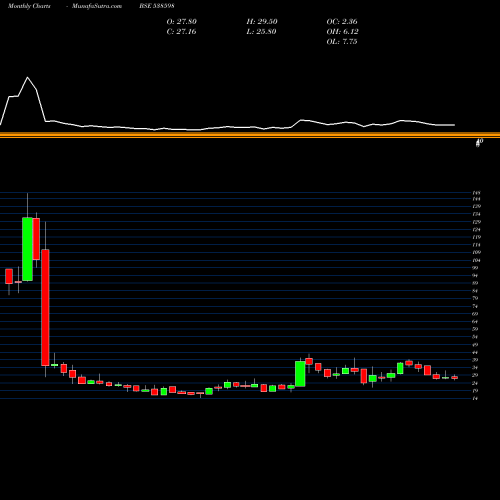The width and height of the screenshot is (500, 500).
Task: Select the low price 'L: 25.80'
Action: [261, 32]
